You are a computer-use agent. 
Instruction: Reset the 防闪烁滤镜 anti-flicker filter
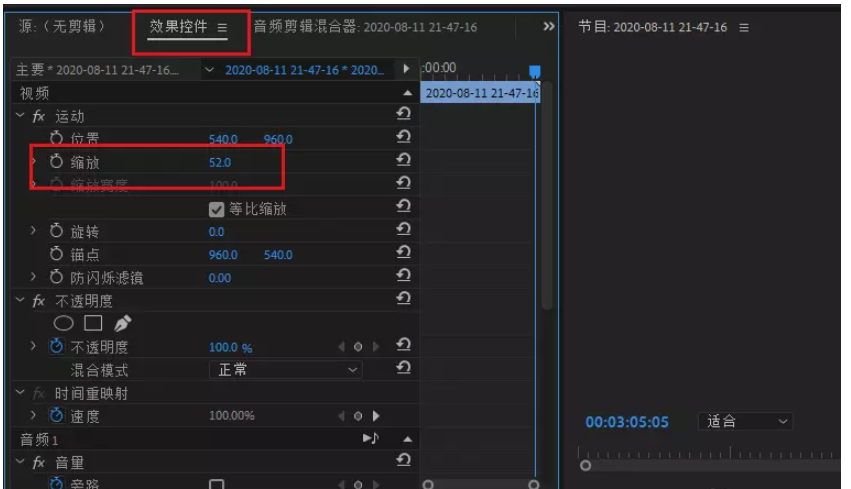pos(403,276)
